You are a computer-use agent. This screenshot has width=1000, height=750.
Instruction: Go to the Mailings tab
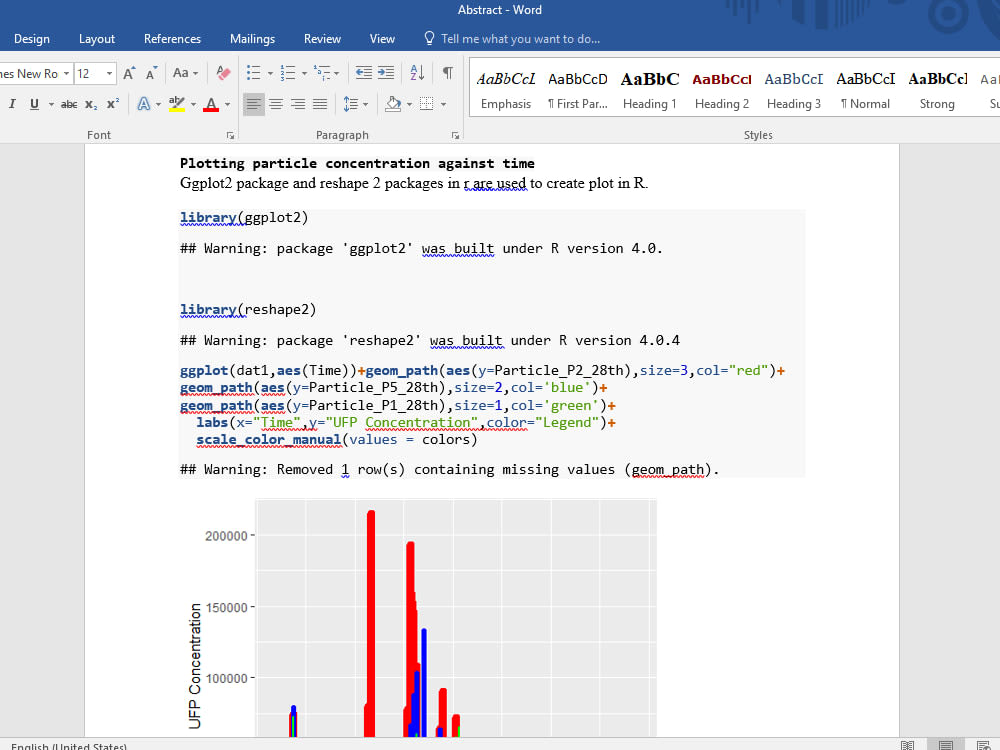click(x=253, y=39)
